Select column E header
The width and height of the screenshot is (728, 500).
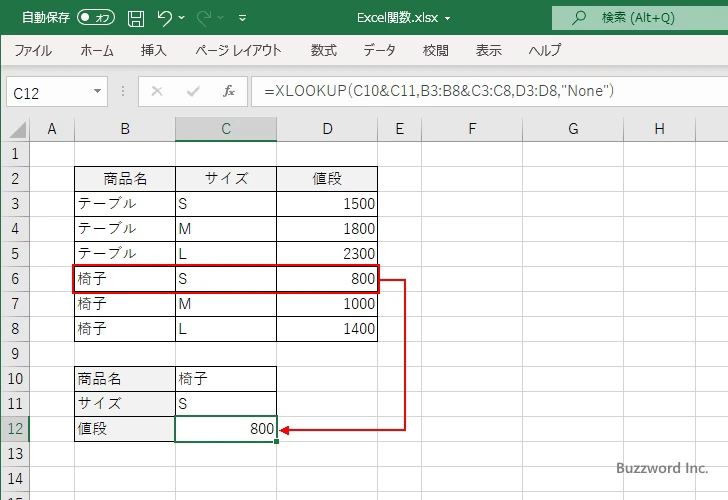coord(400,129)
